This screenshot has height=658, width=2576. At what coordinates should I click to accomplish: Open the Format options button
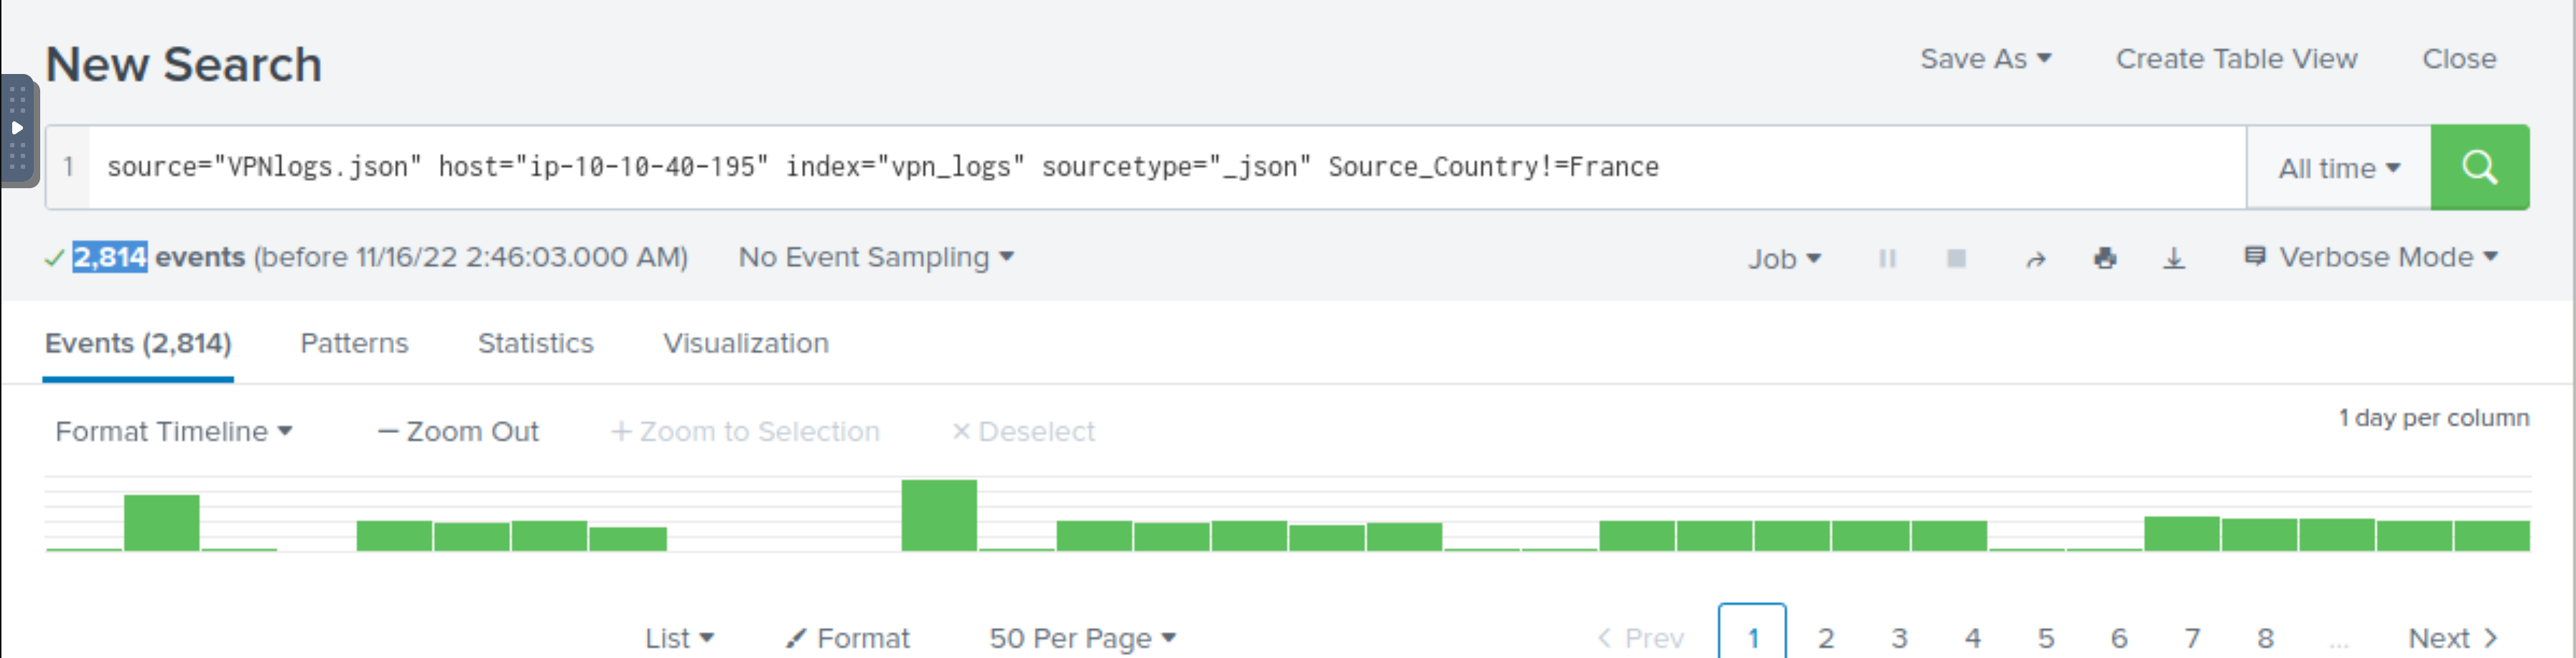click(x=848, y=638)
